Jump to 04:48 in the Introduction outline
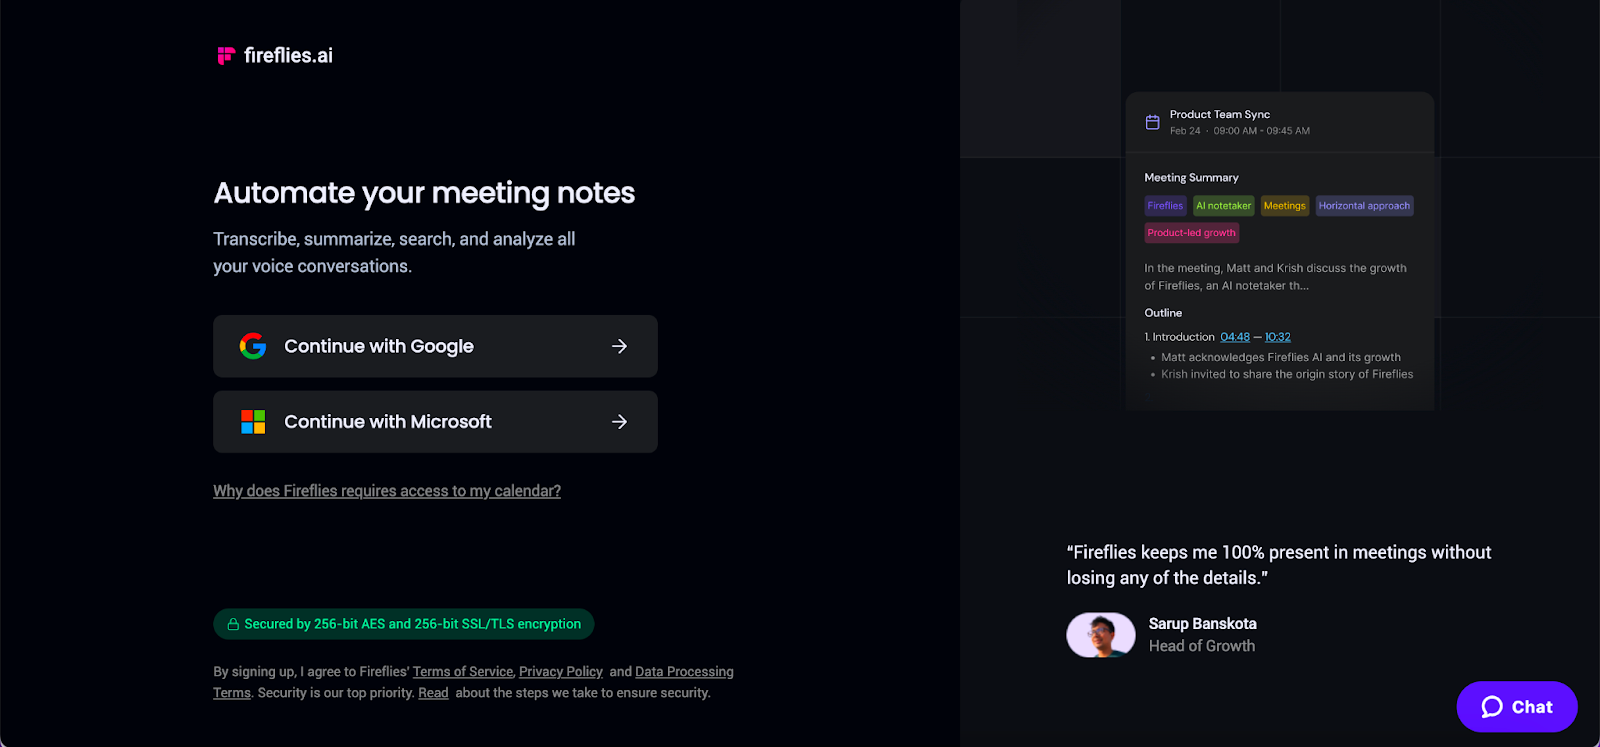 [1234, 337]
